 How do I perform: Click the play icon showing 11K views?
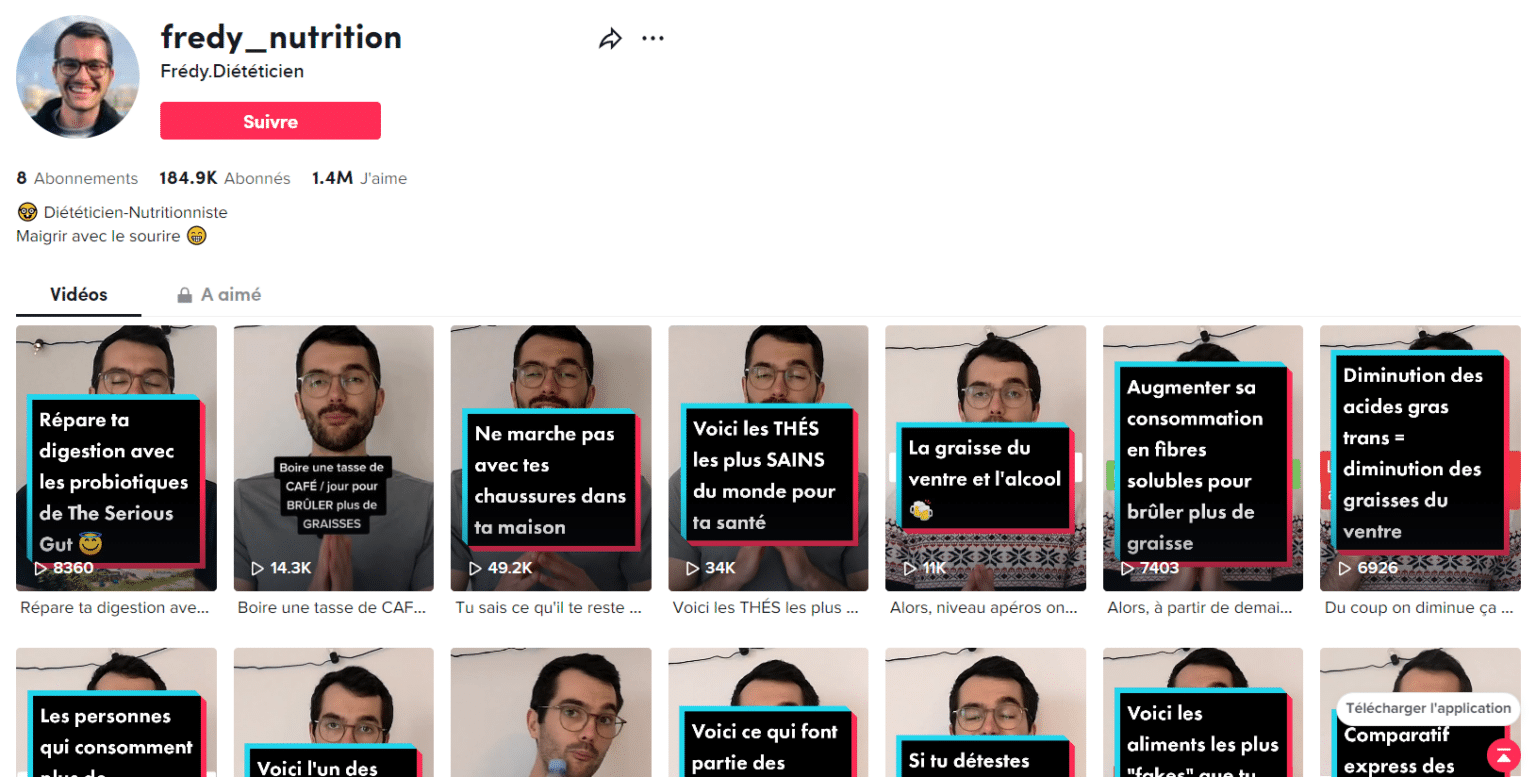pyautogui.click(x=911, y=567)
